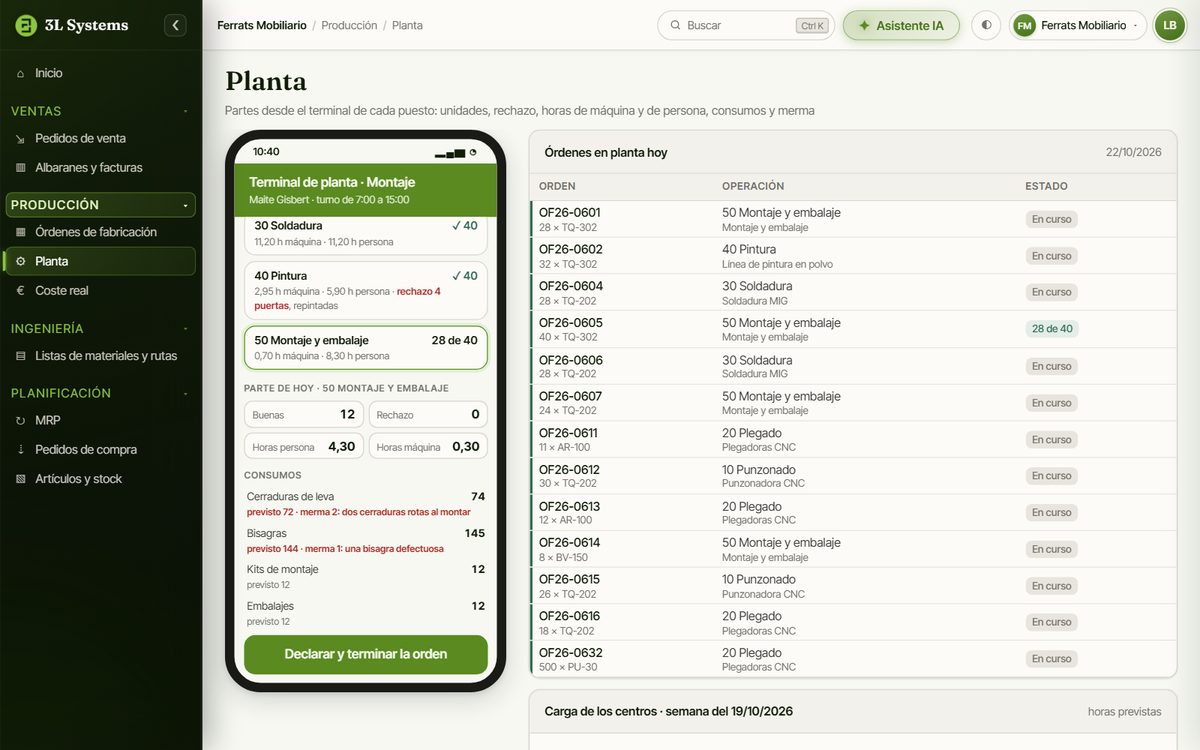Collapse the PLANIFICACIÓN section

coord(100,393)
